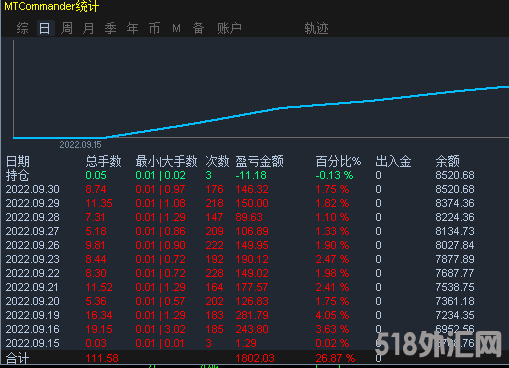Select the M tab
Screen dimensions: 509x368
click(x=176, y=28)
